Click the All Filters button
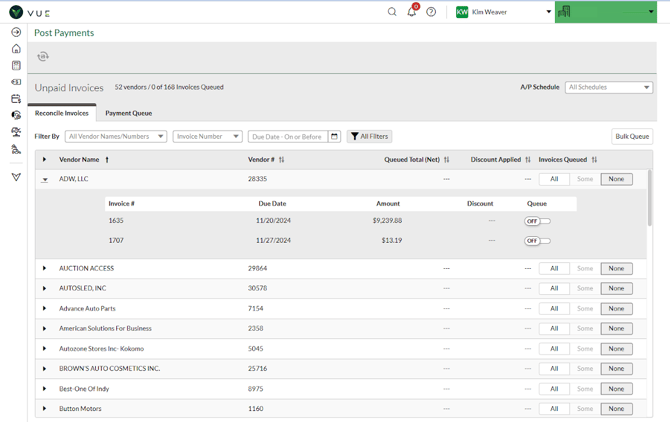The width and height of the screenshot is (670, 422). [x=369, y=136]
